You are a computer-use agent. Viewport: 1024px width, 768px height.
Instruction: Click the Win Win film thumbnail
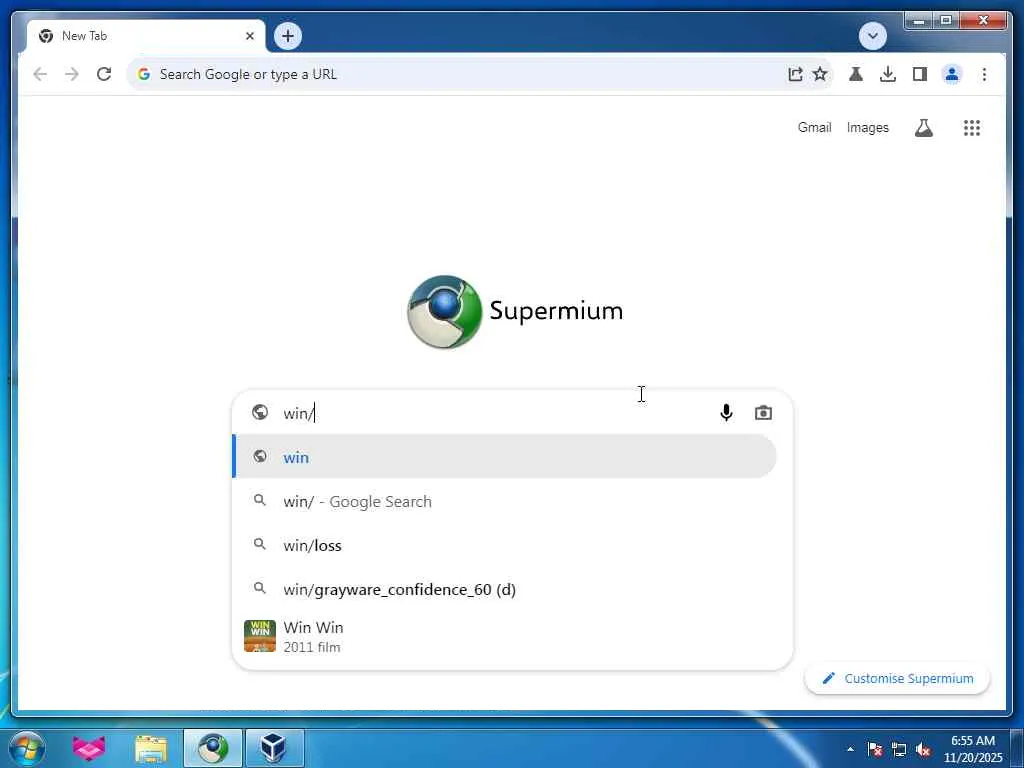pyautogui.click(x=260, y=636)
